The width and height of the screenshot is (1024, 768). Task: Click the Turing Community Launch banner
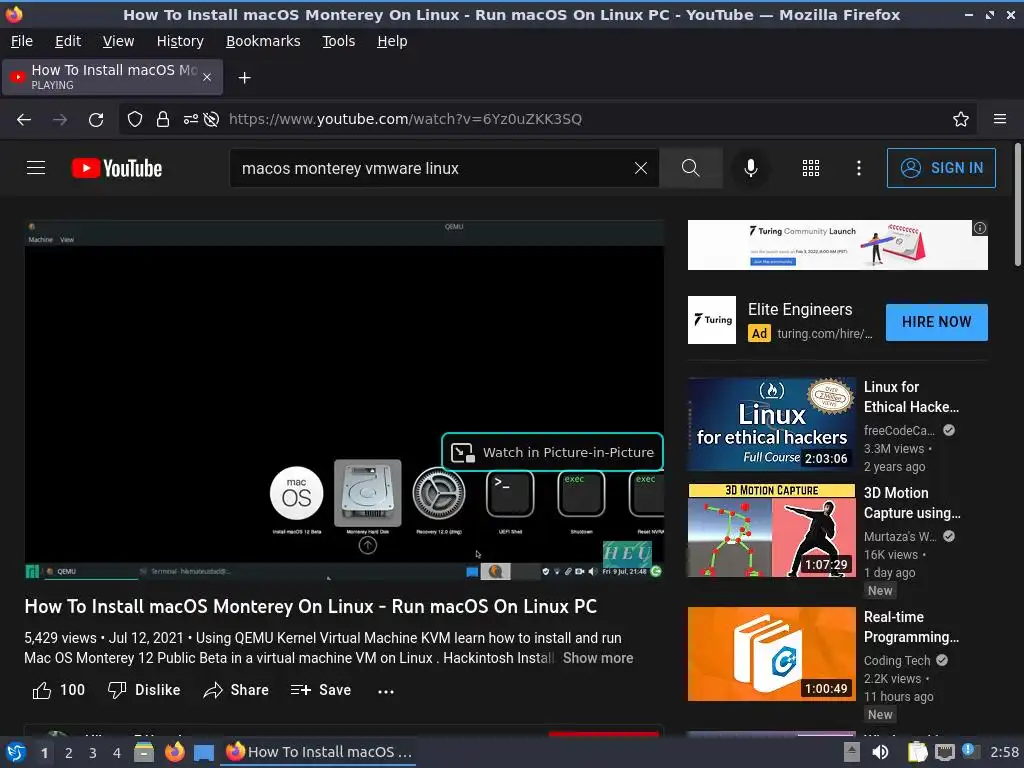pyautogui.click(x=837, y=245)
